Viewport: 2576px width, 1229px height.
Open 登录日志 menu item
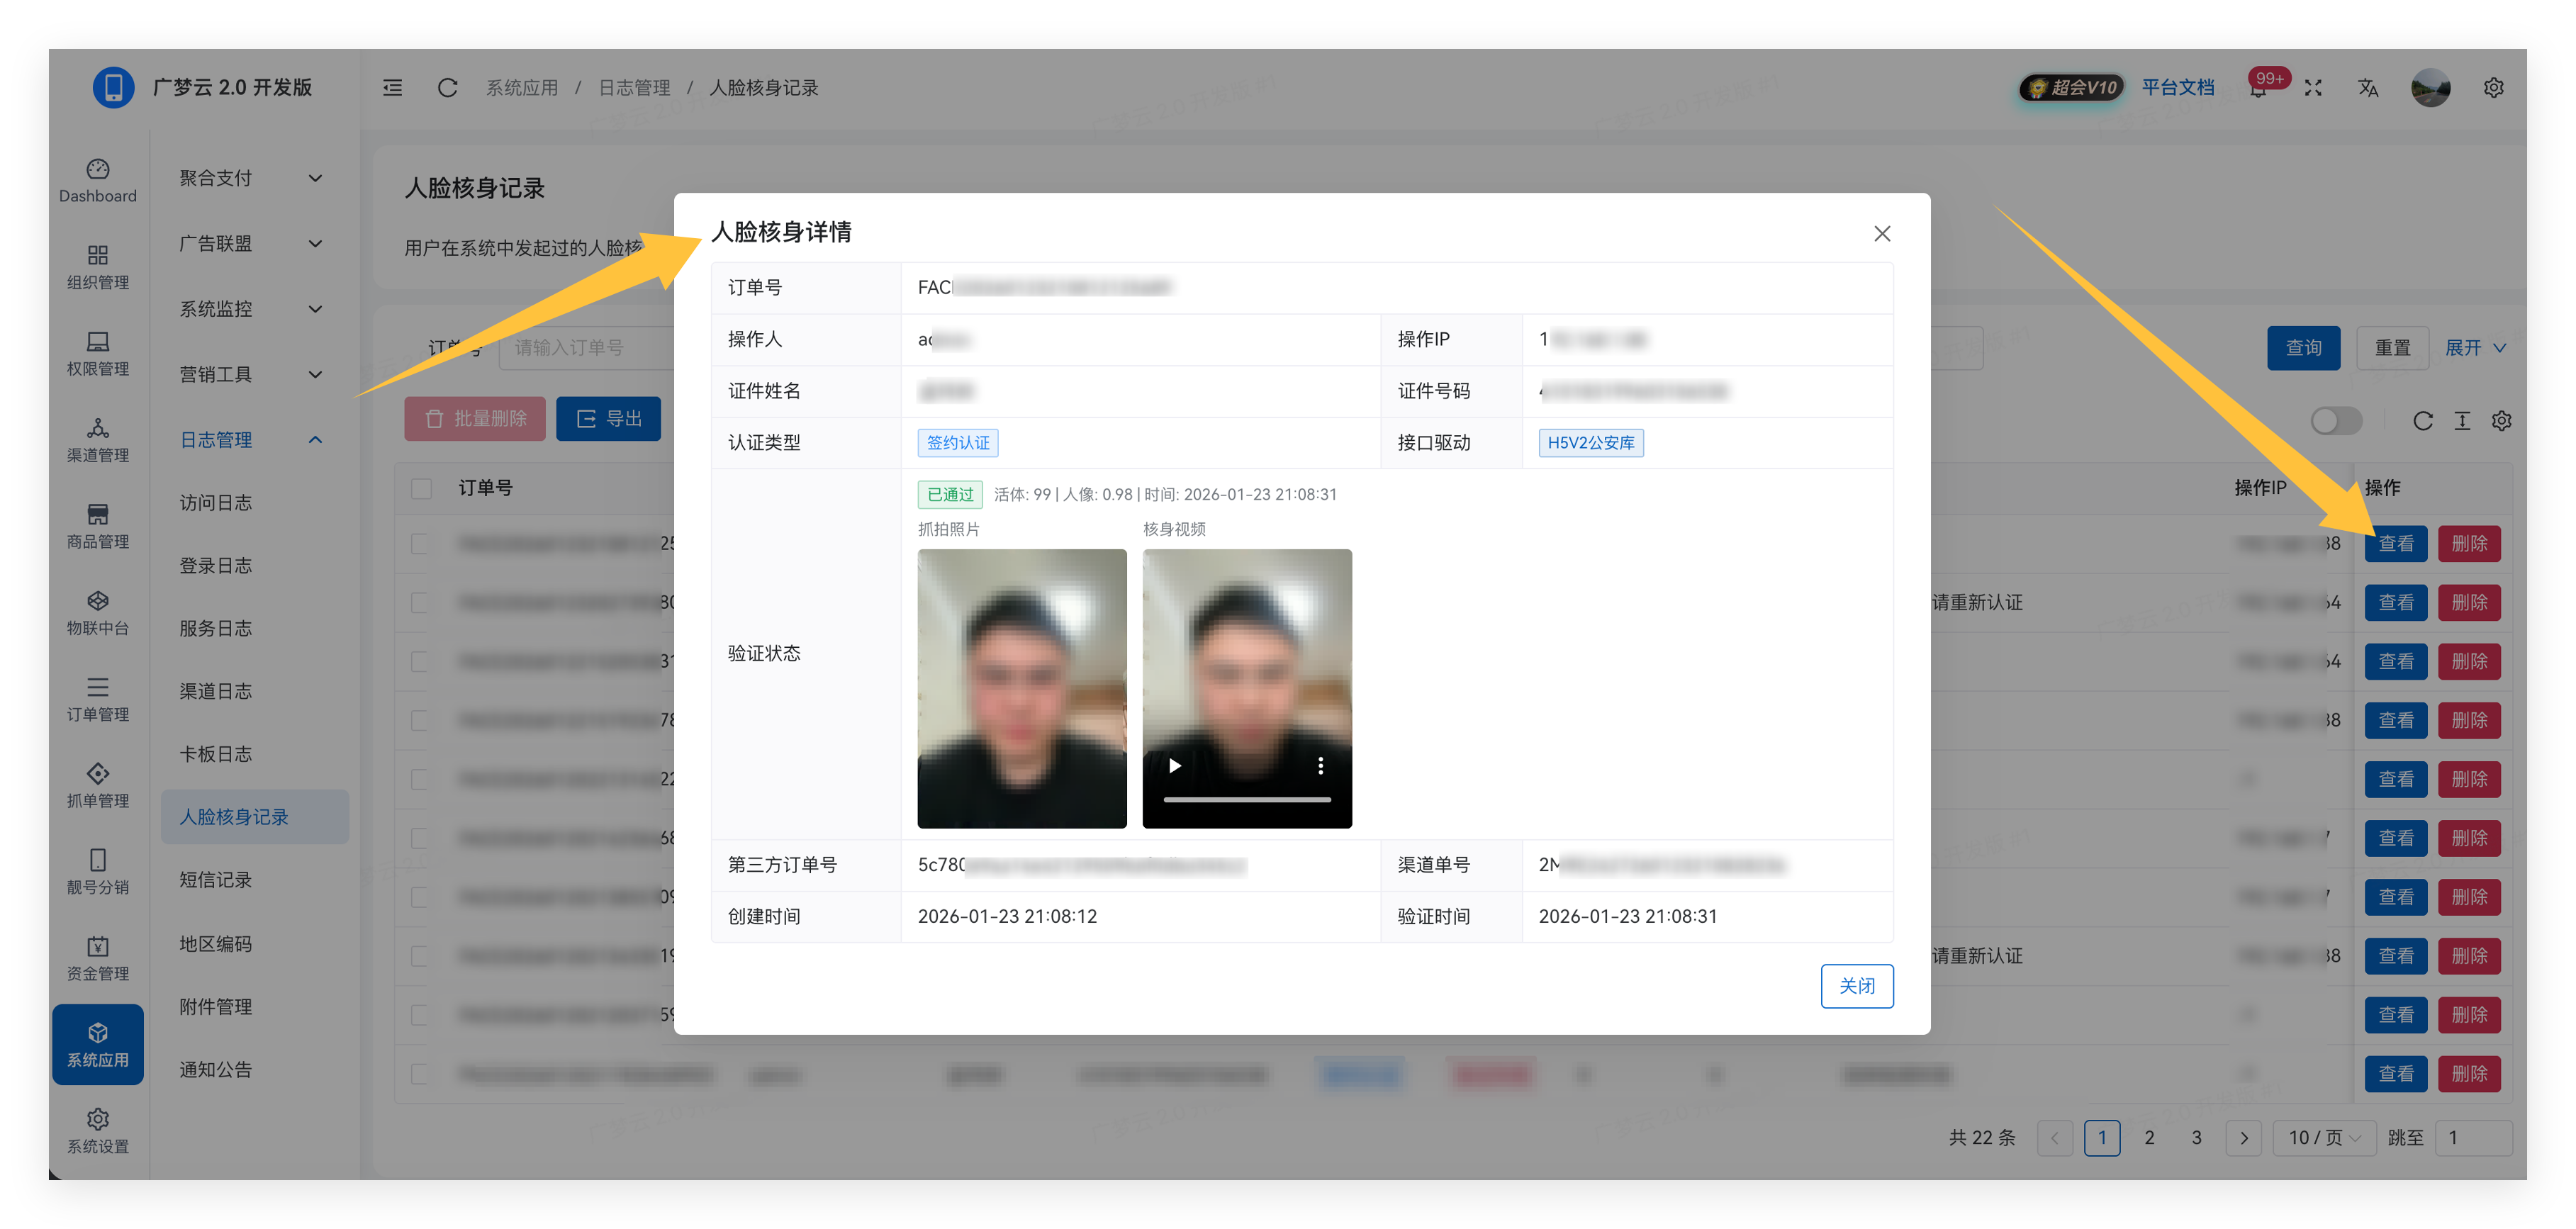click(x=216, y=566)
